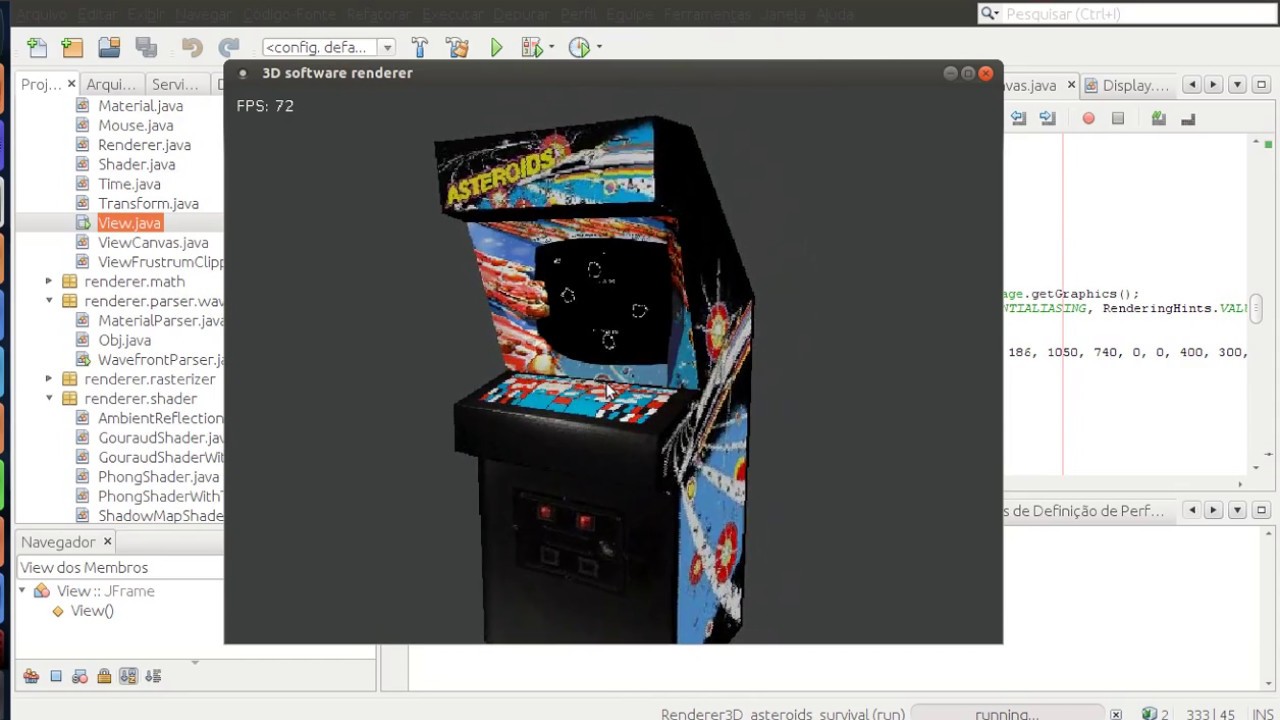Open the Executar menu
The height and width of the screenshot is (720, 1280).
(453, 14)
